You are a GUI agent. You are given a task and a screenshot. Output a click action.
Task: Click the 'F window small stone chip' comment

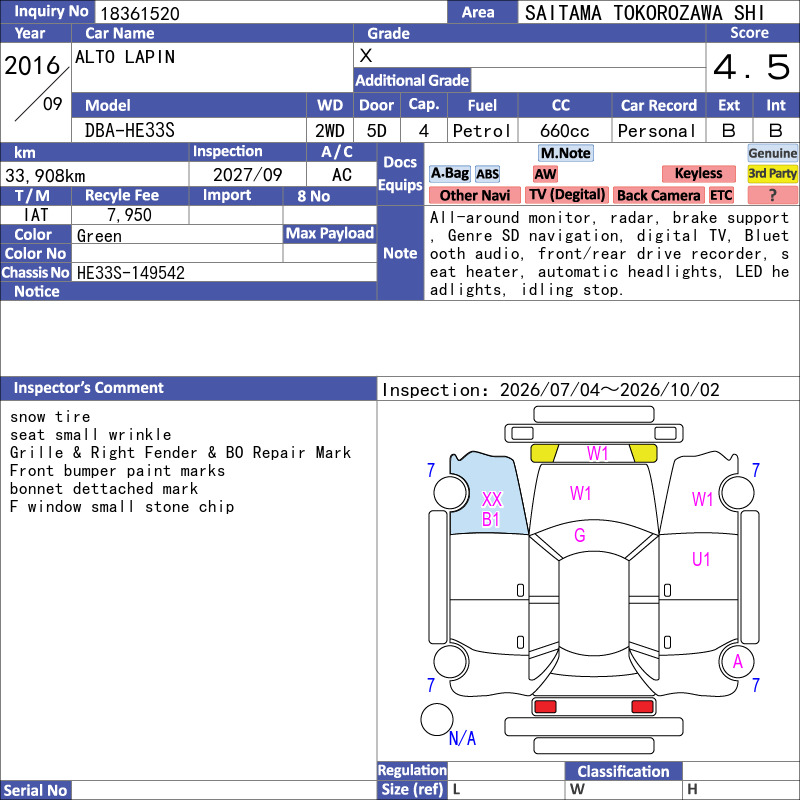click(122, 507)
